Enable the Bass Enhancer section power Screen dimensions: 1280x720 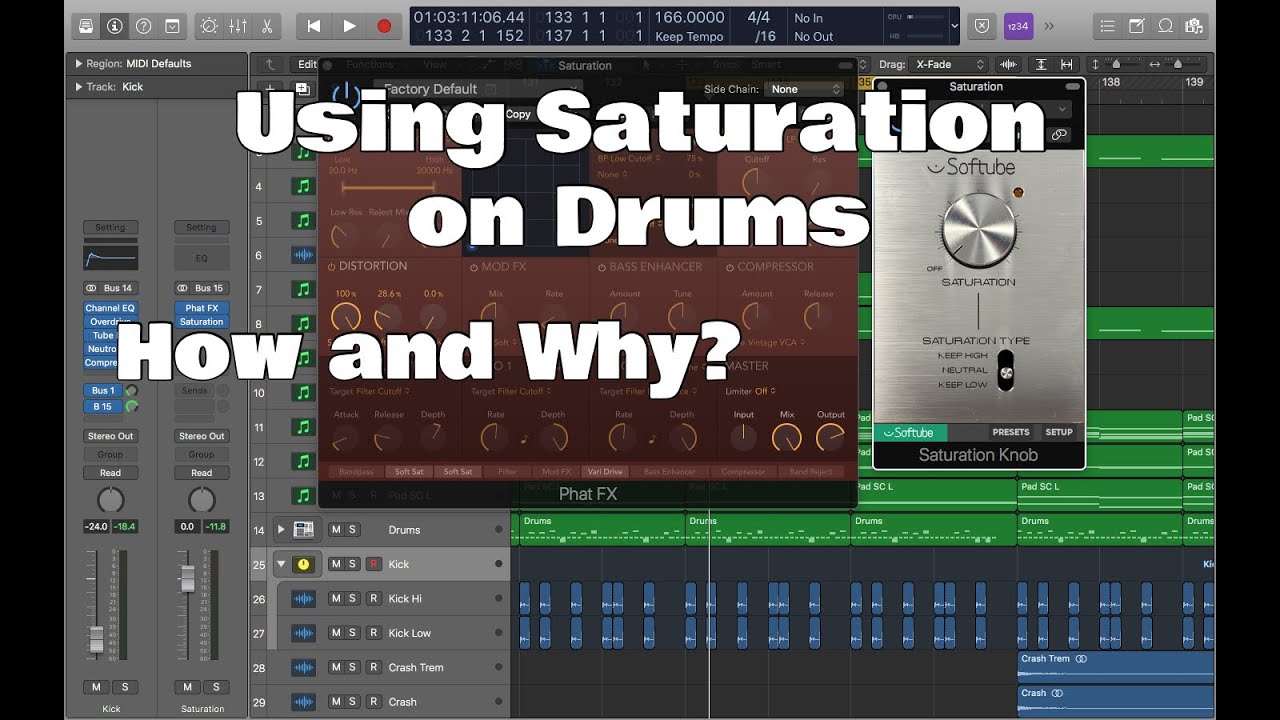click(602, 267)
